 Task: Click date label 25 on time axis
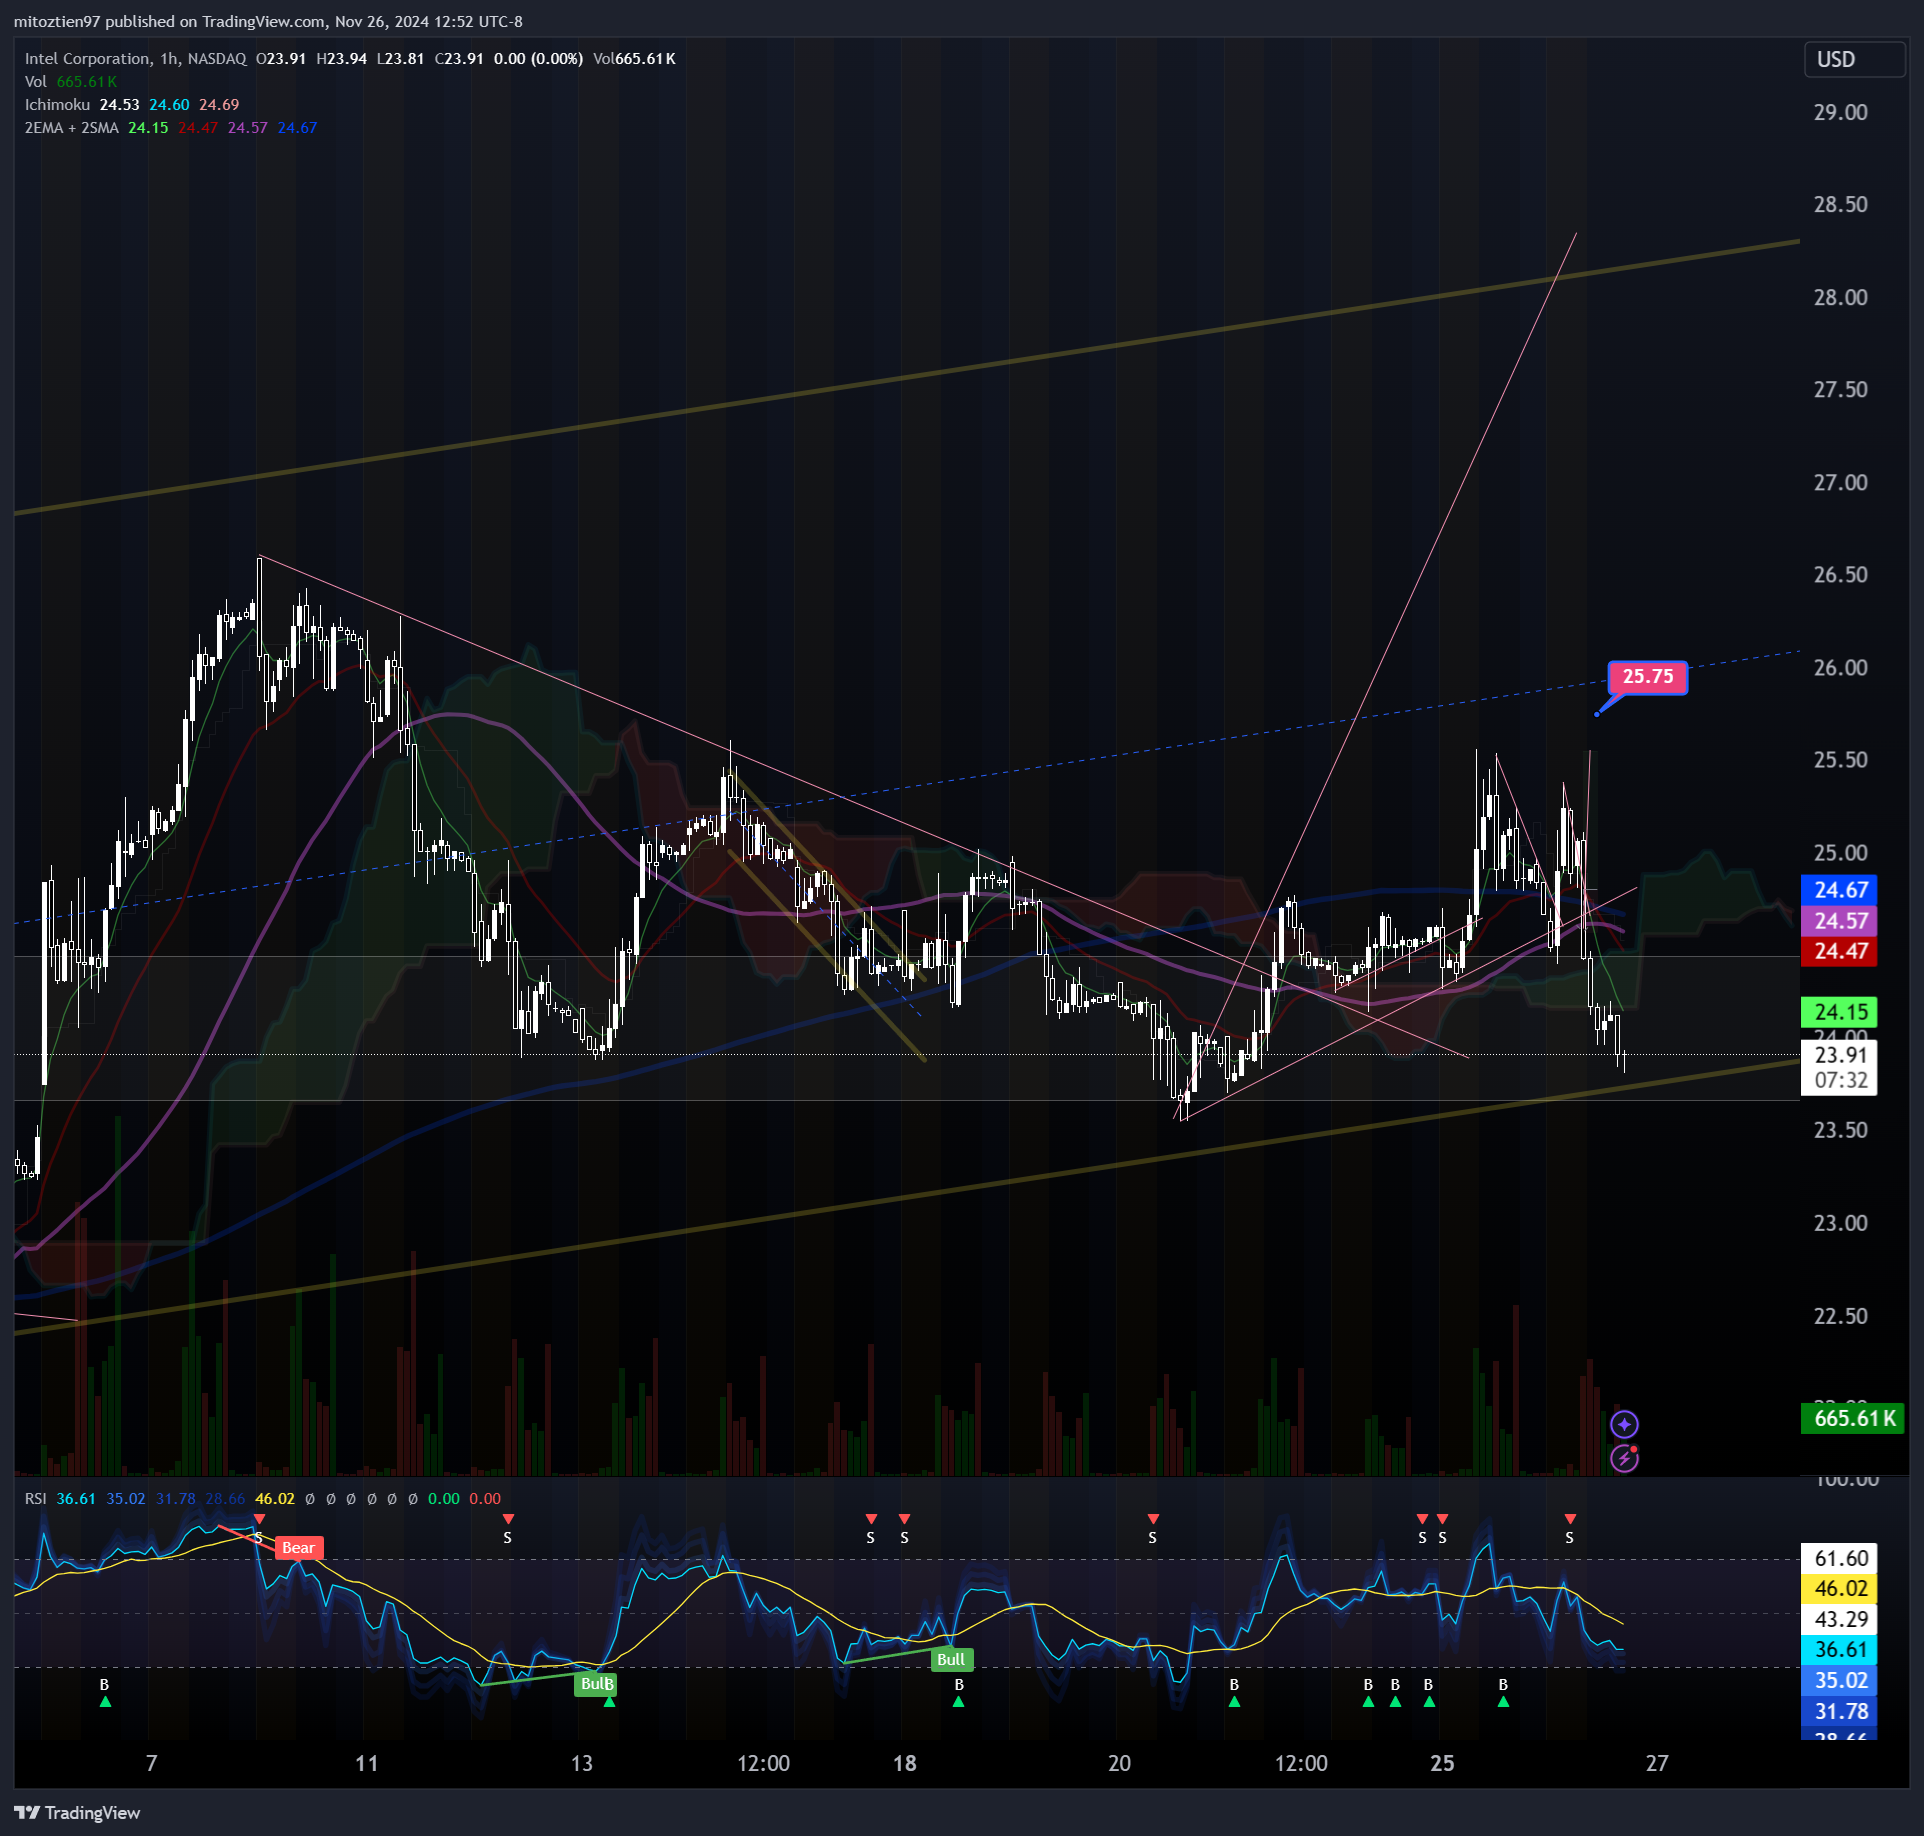pyautogui.click(x=1442, y=1763)
